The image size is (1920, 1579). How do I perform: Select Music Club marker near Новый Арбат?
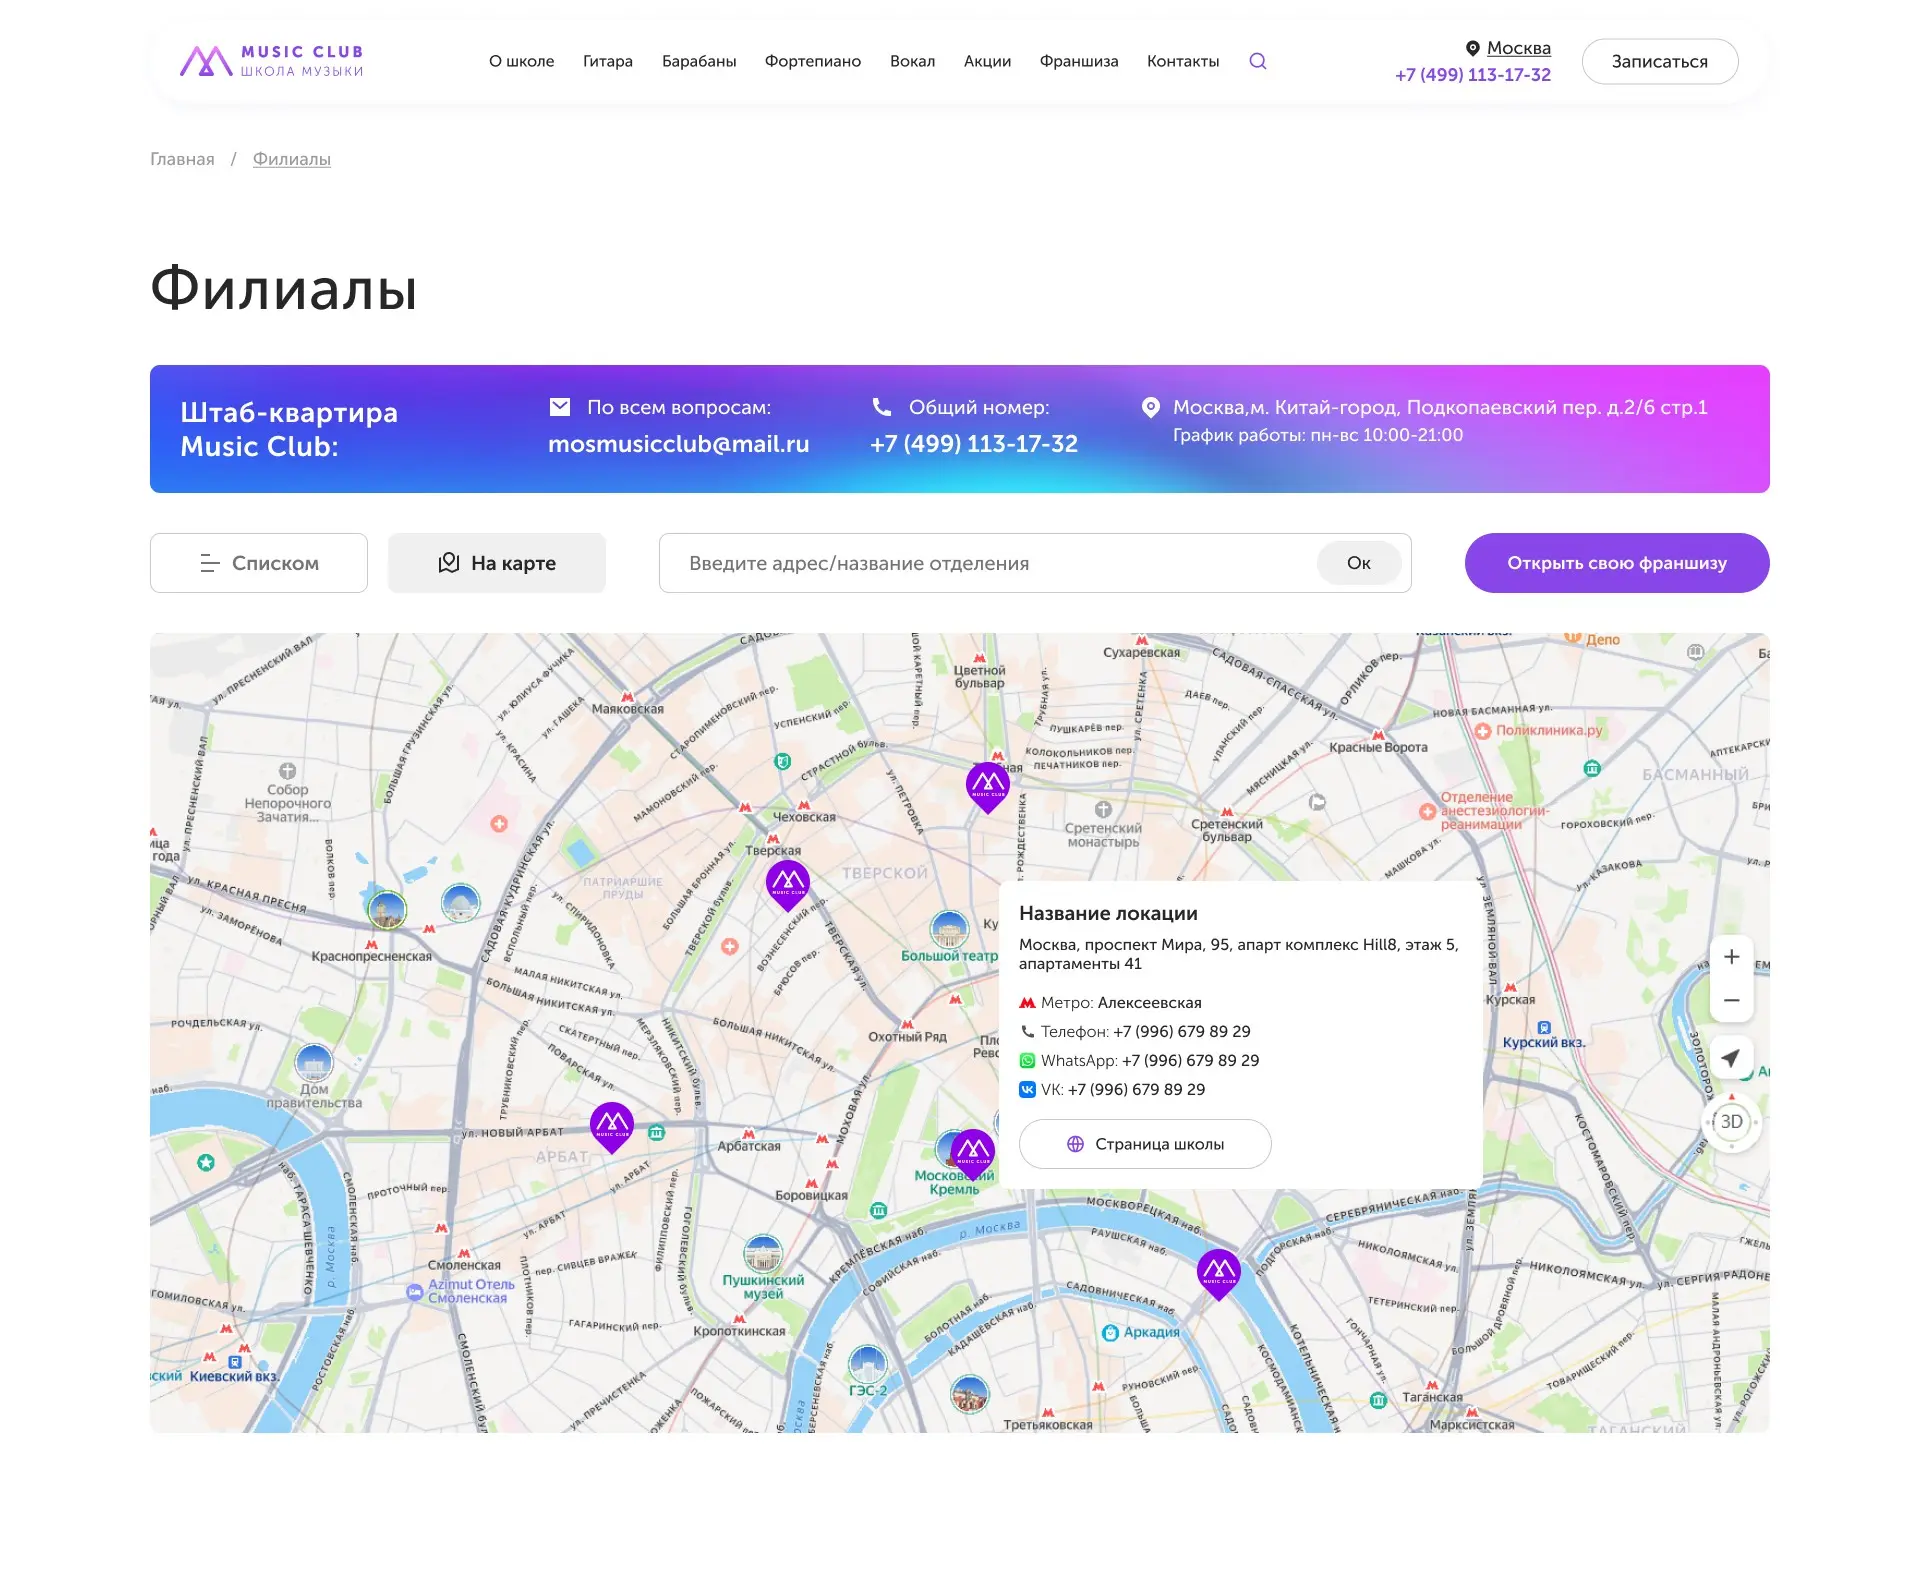point(612,1127)
